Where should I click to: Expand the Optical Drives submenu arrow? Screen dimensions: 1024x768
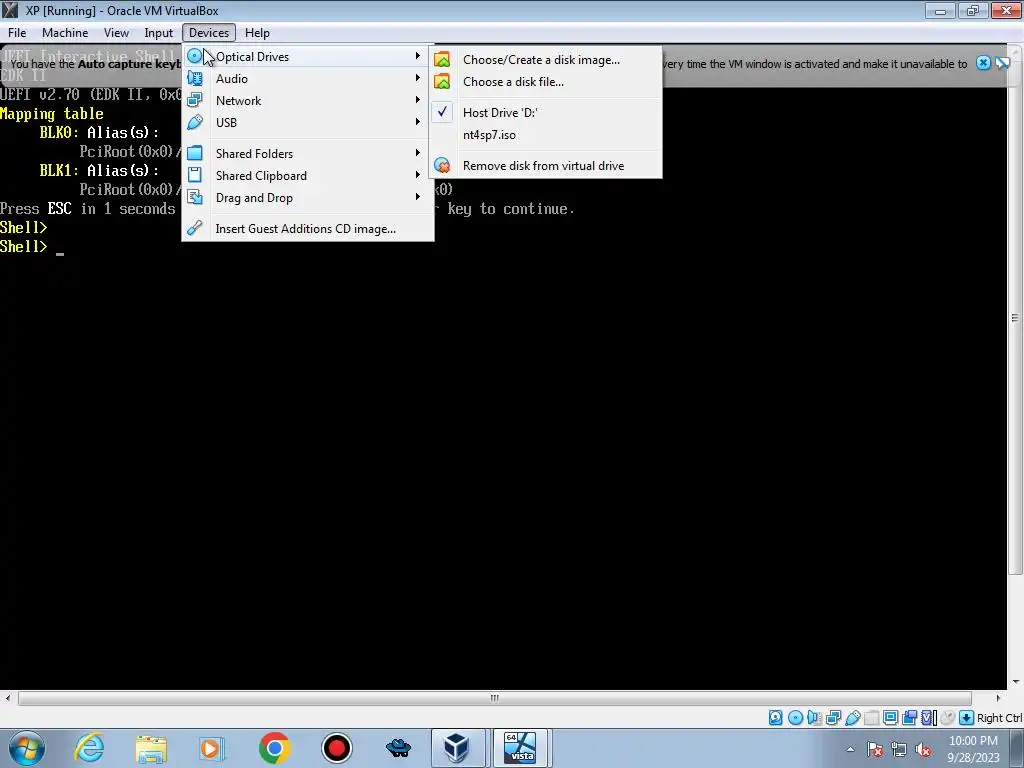[x=418, y=56]
